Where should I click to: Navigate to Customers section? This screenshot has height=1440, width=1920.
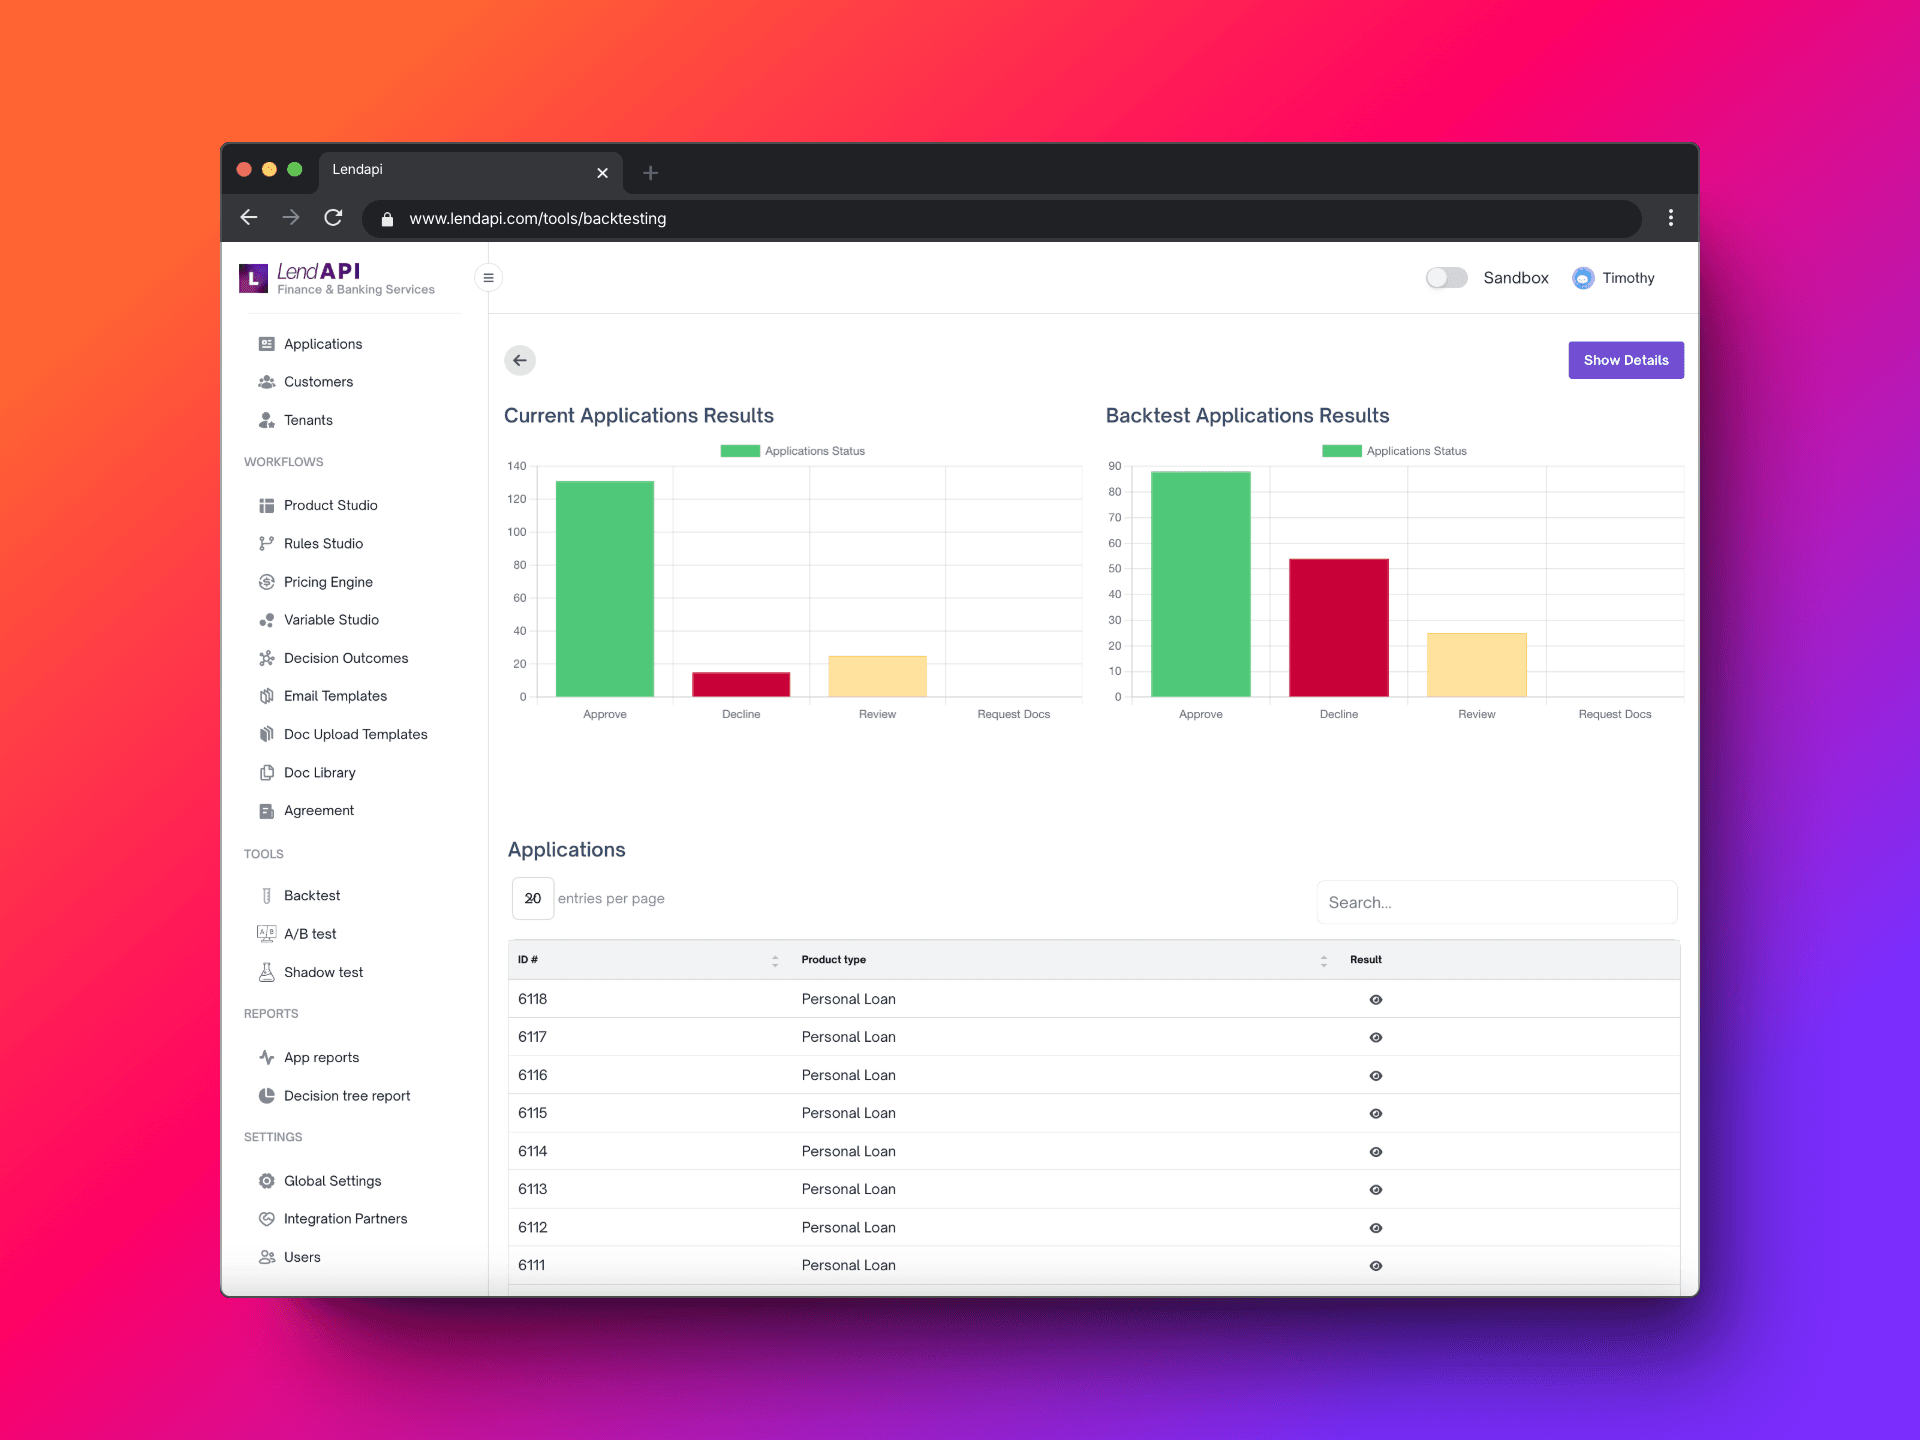317,381
